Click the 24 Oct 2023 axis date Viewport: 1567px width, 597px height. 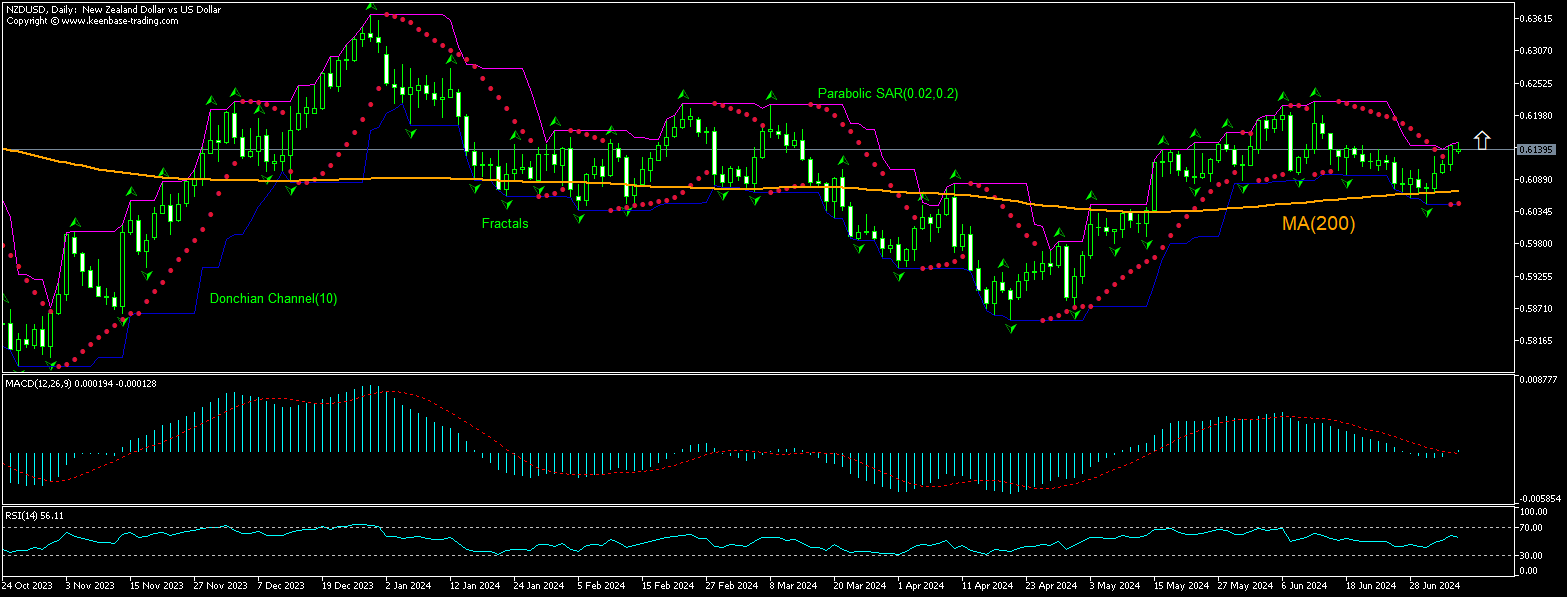coord(30,586)
